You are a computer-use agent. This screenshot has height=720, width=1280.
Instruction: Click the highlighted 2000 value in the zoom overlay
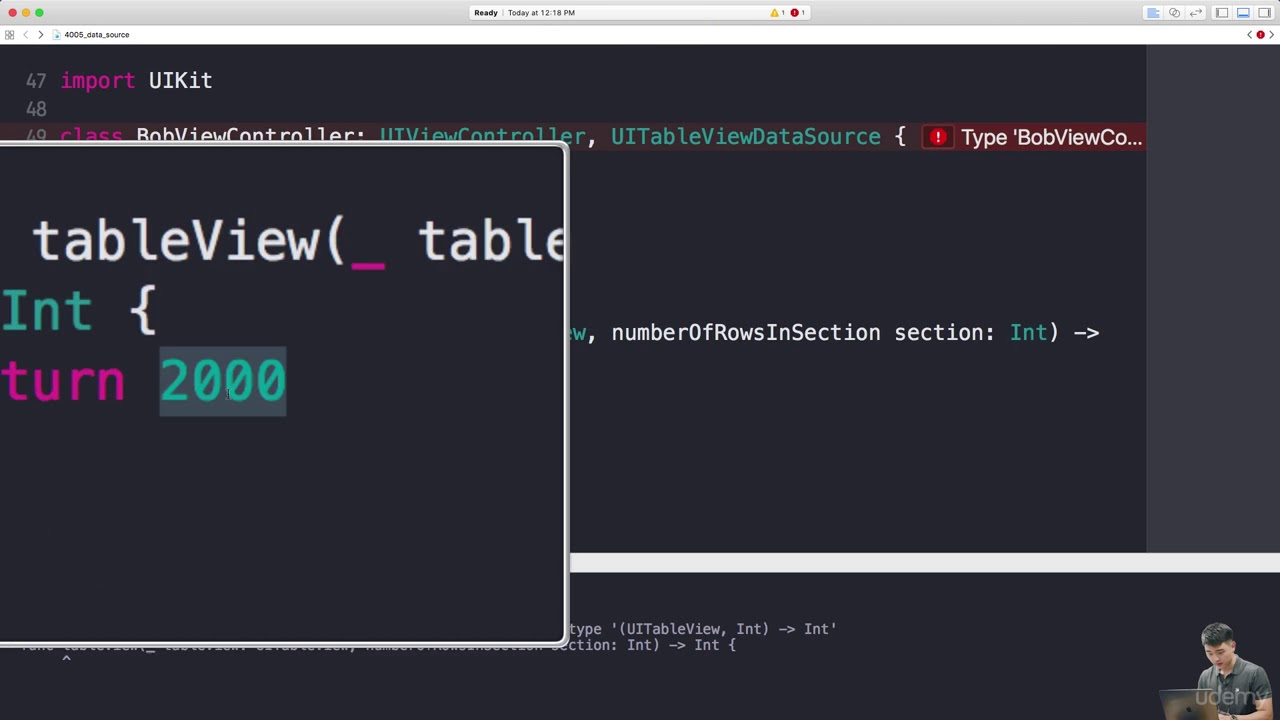(x=223, y=381)
